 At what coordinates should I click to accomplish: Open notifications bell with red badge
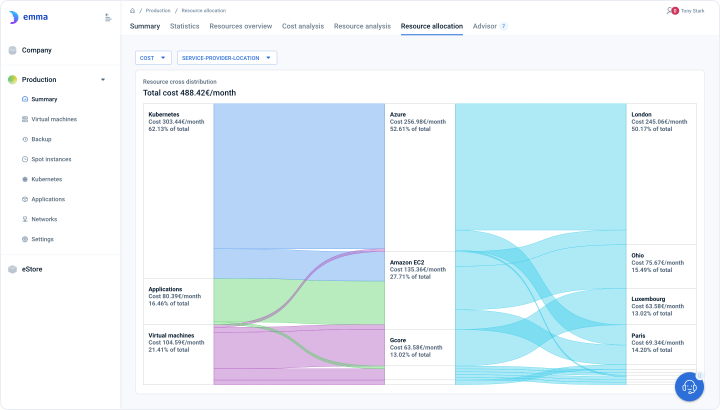(672, 11)
